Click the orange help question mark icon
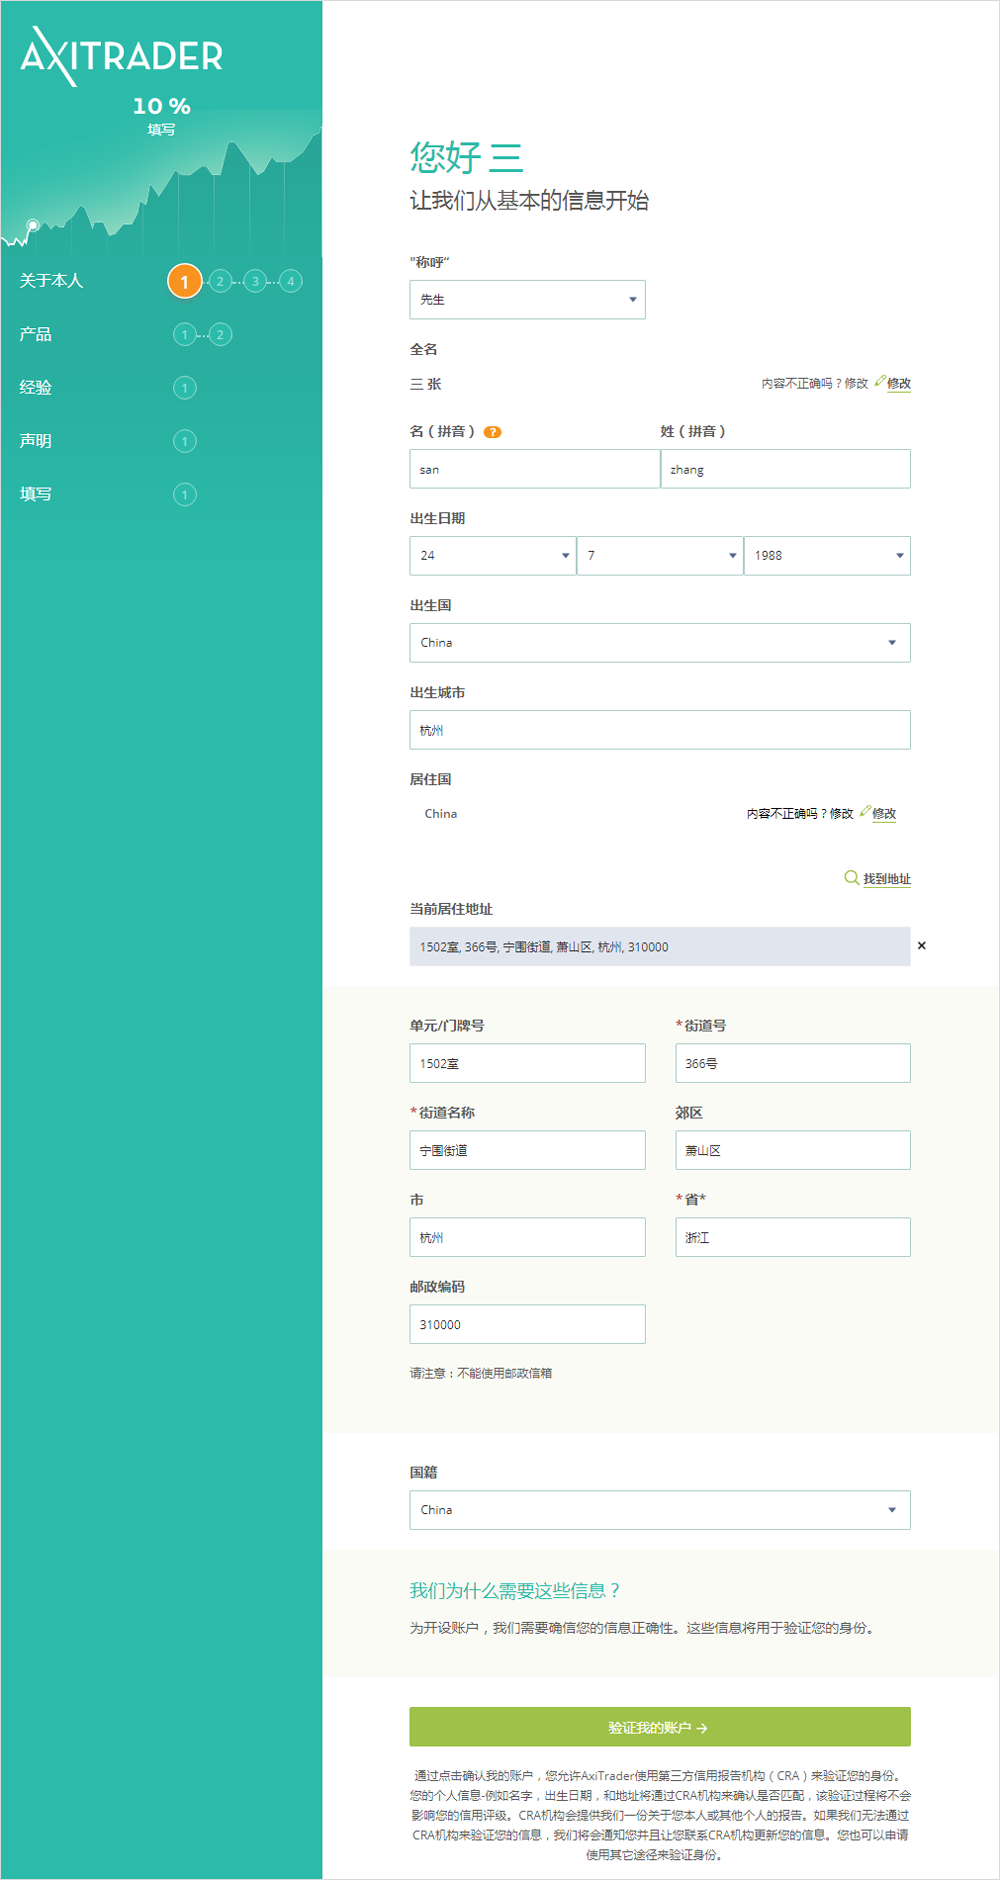 click(x=492, y=432)
